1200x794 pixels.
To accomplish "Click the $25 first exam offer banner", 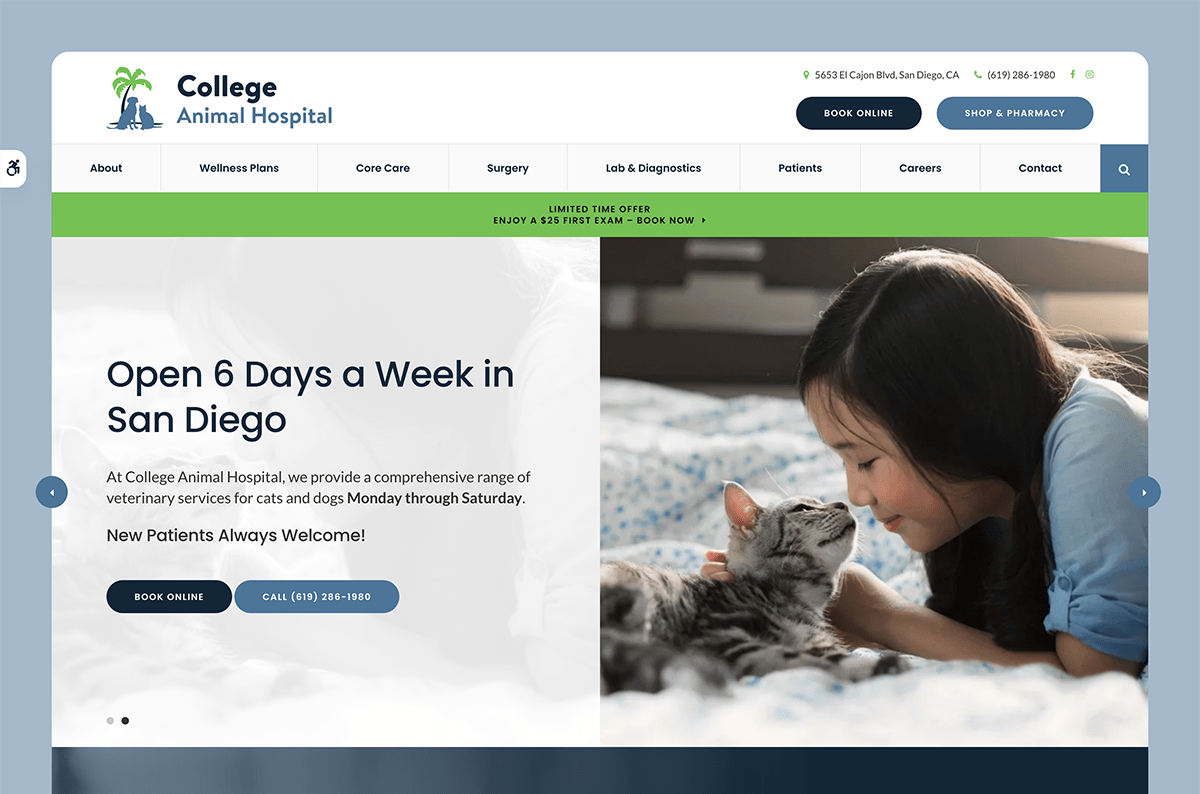I will [x=600, y=215].
